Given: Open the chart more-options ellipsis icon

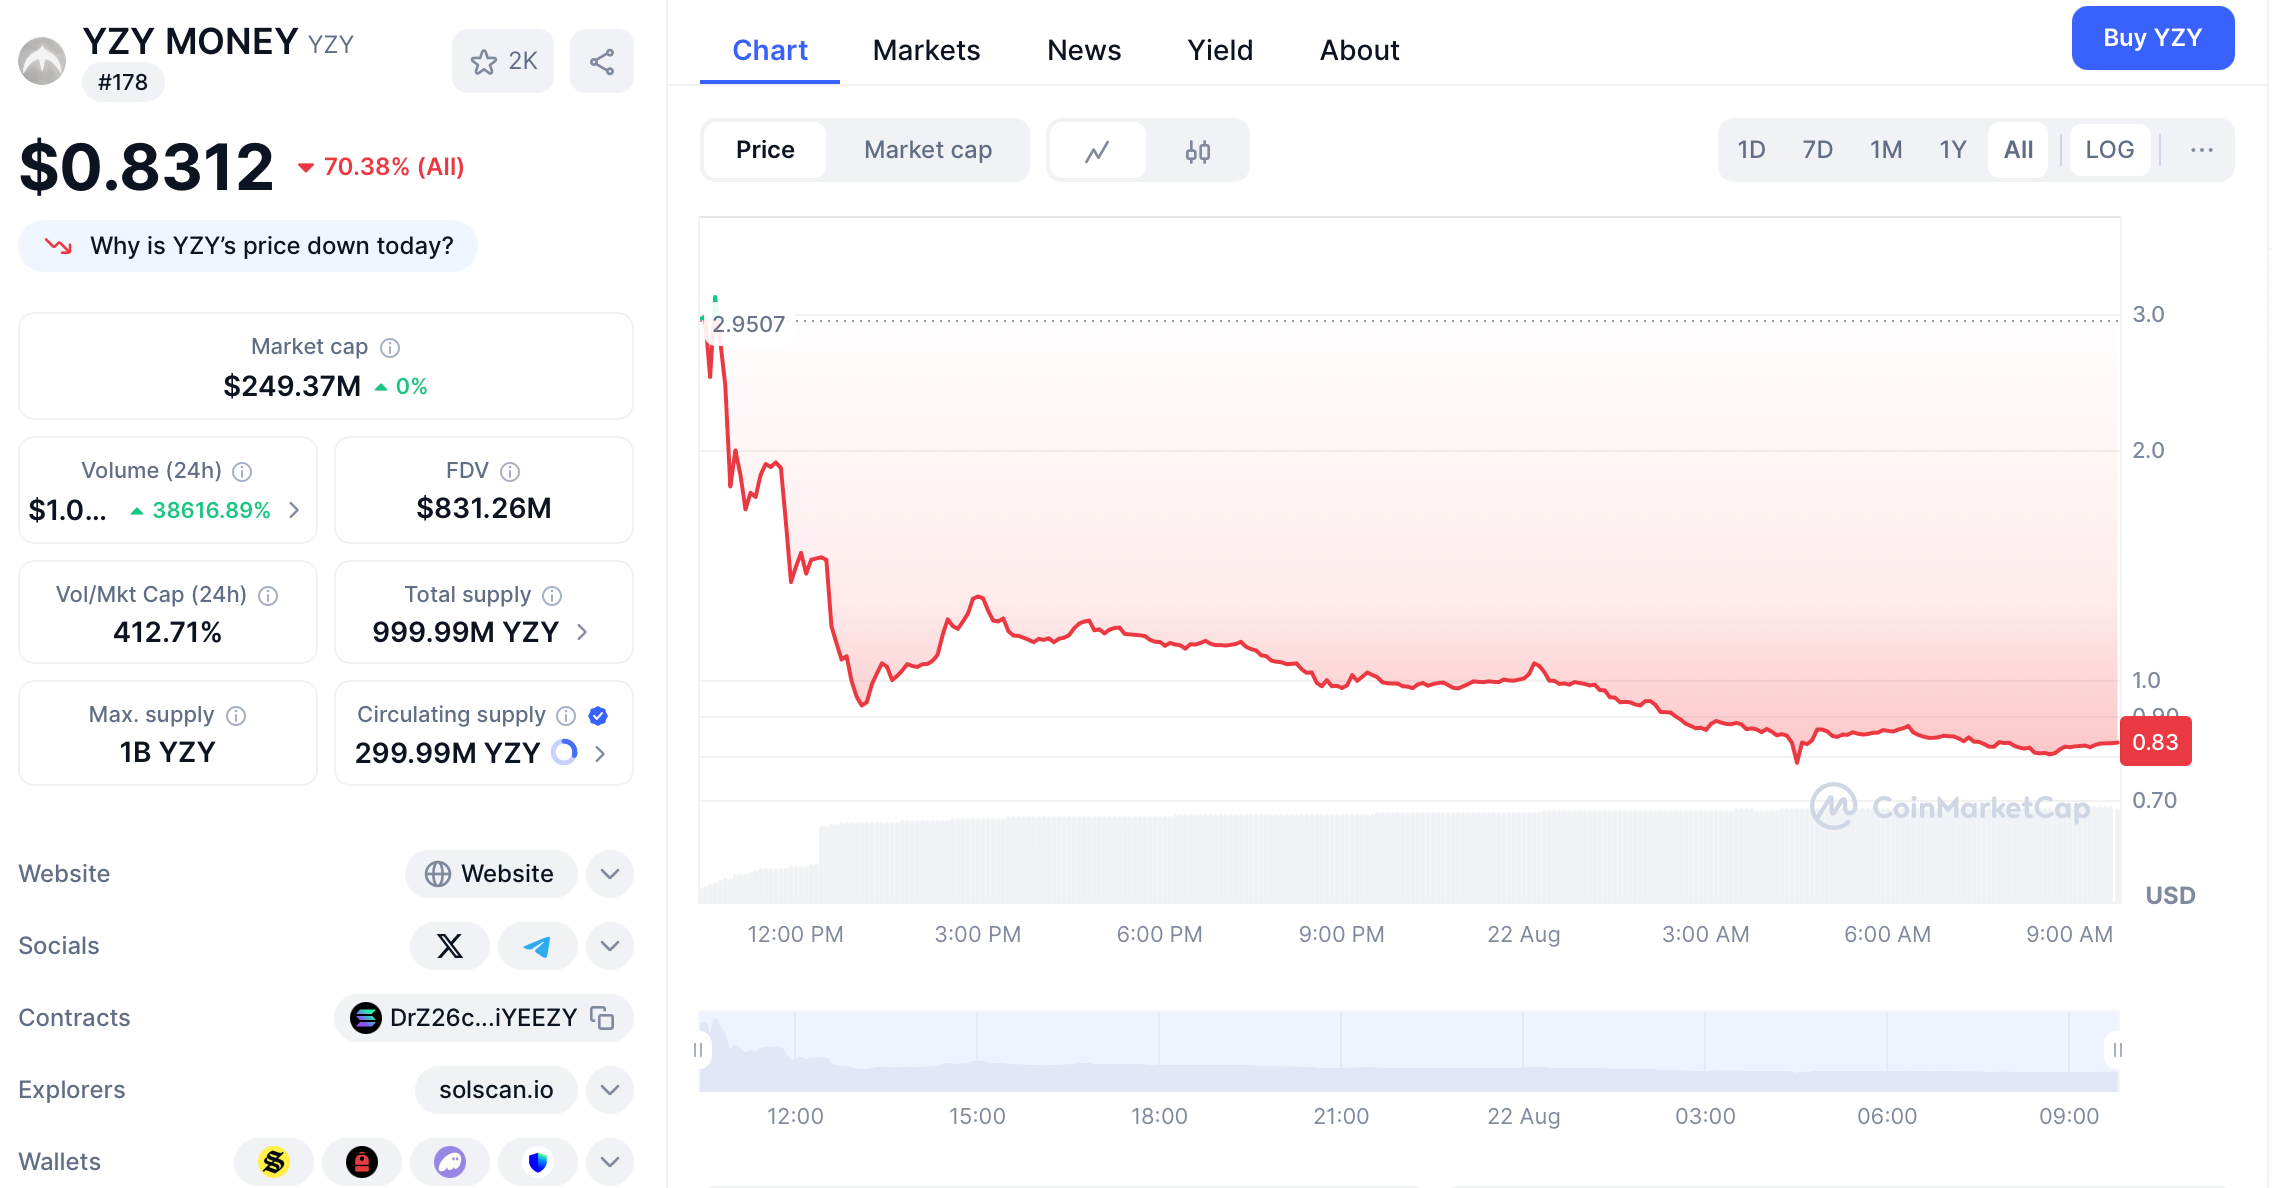Looking at the screenshot, I should tap(2201, 150).
